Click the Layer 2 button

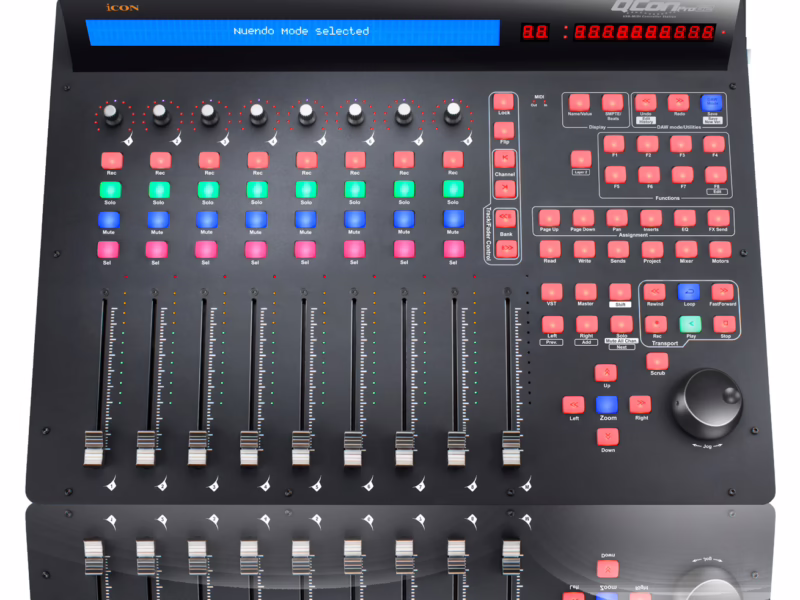(581, 159)
